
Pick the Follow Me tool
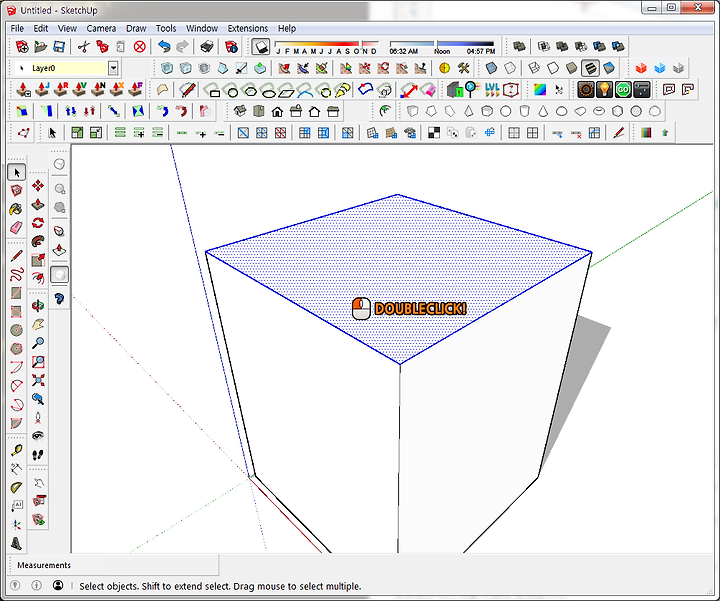point(38,242)
